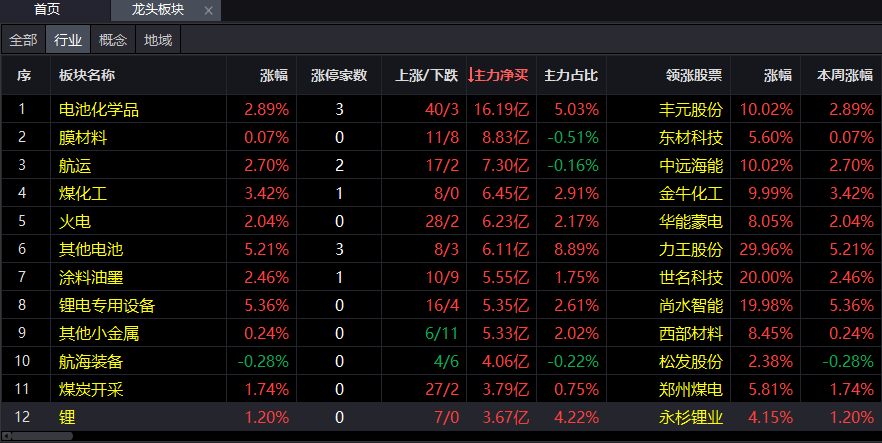Show 全部 sector filter
Screen dimensions: 882x443
[x=23, y=40]
